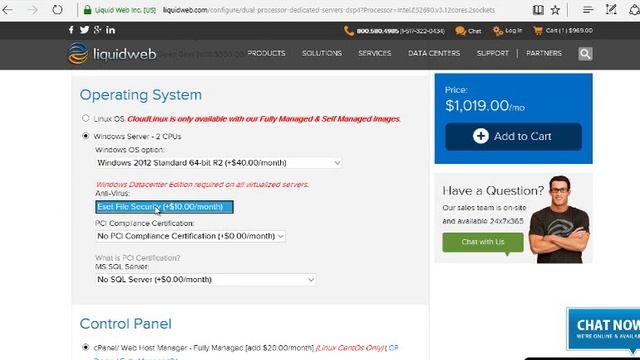Open the Google Plus social icon
This screenshot has width=640, height=360.
[97, 30]
